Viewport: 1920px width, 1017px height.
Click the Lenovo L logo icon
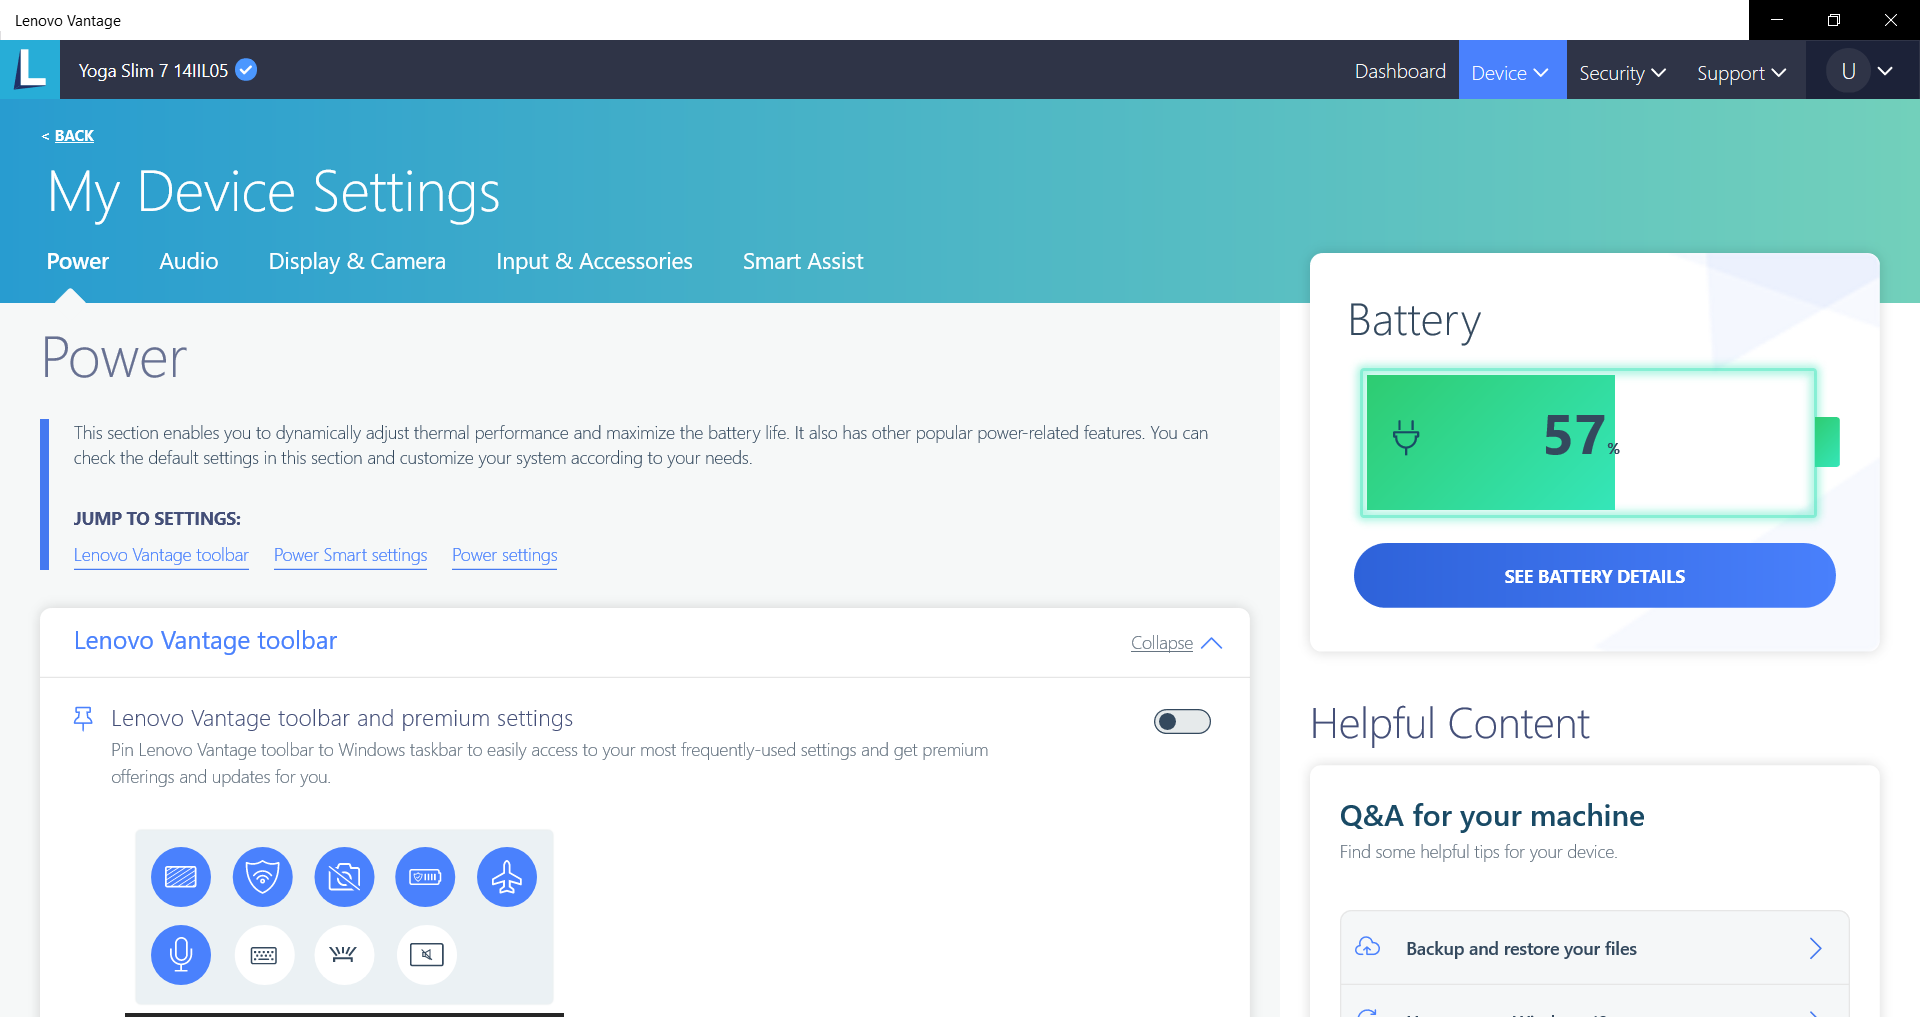click(x=30, y=70)
